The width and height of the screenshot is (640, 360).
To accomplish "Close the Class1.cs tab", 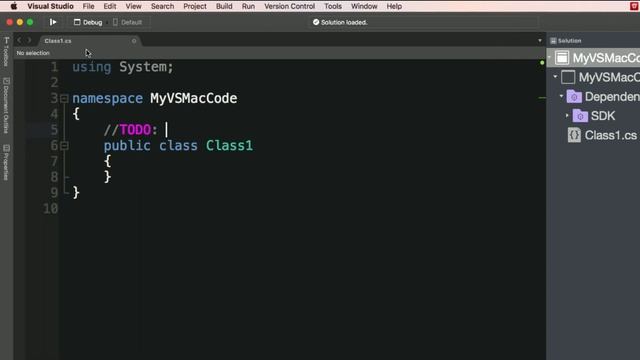I will pyautogui.click(x=134, y=41).
